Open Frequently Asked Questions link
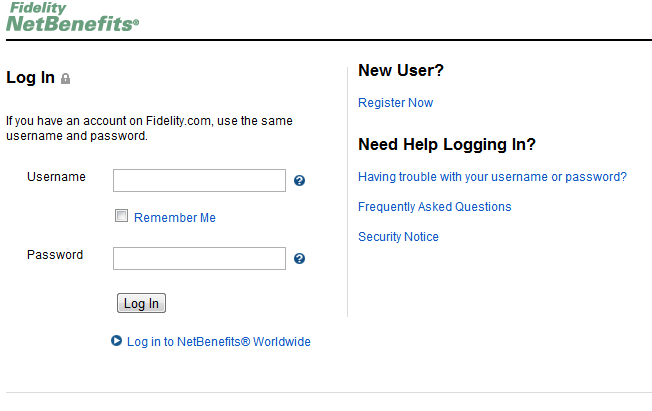652x411 pixels. tap(435, 207)
